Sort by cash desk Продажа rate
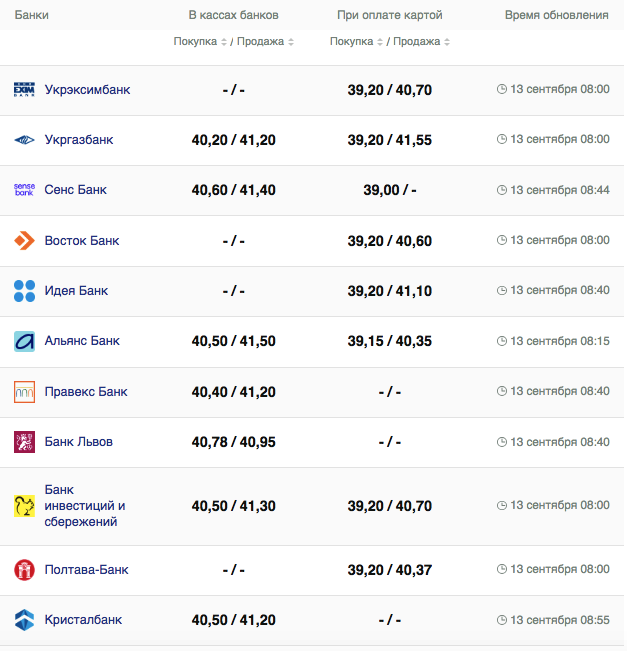The width and height of the screenshot is (627, 651). point(265,42)
